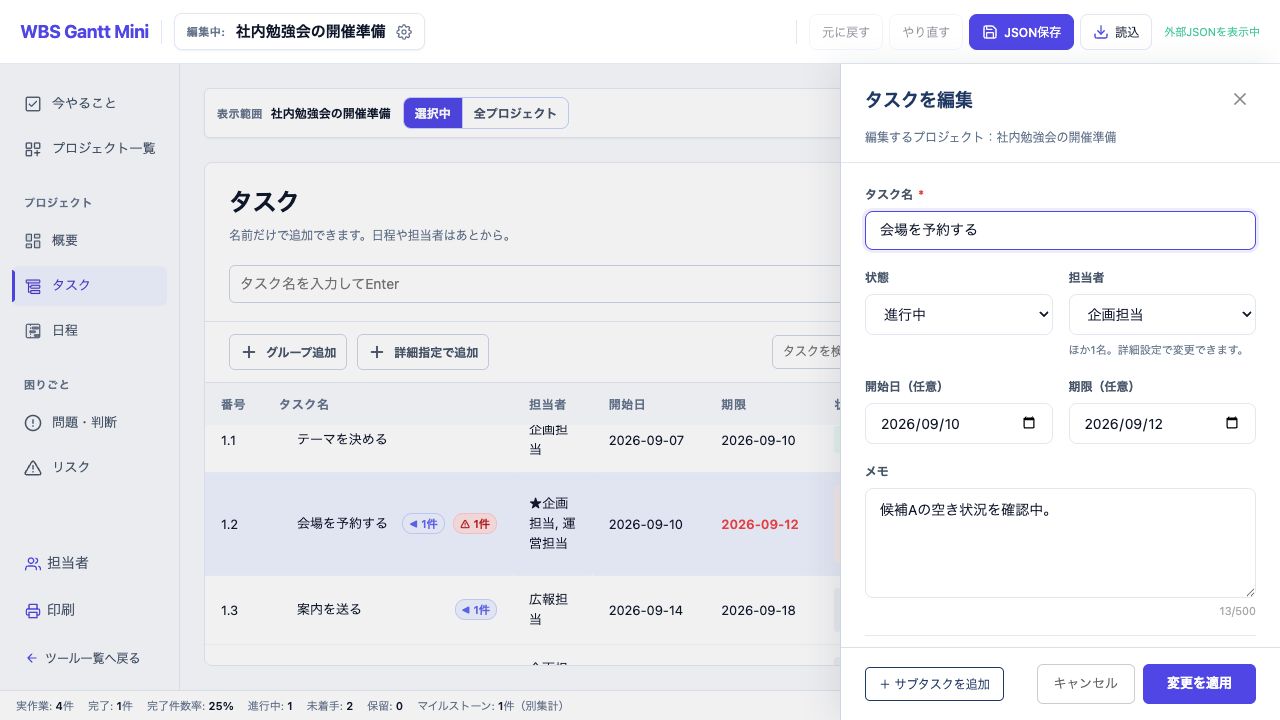This screenshot has height=720, width=1280.
Task: Click the red 1件 warning badge
Action: (x=475, y=523)
